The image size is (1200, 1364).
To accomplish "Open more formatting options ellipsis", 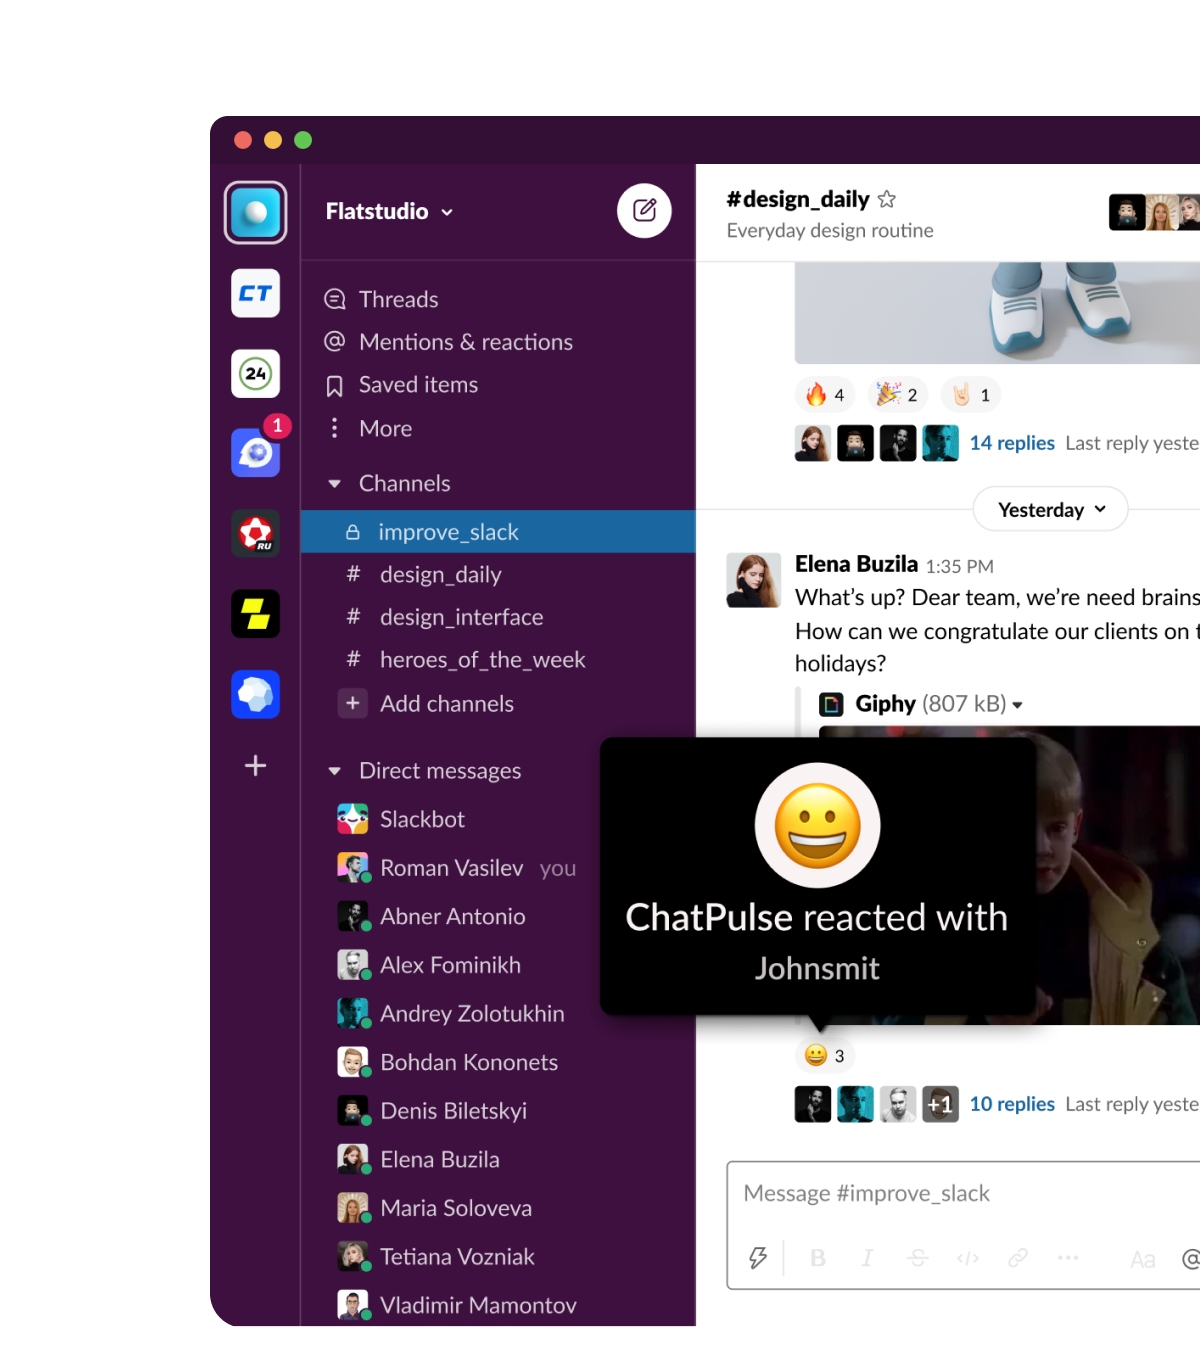I will 1068,1258.
